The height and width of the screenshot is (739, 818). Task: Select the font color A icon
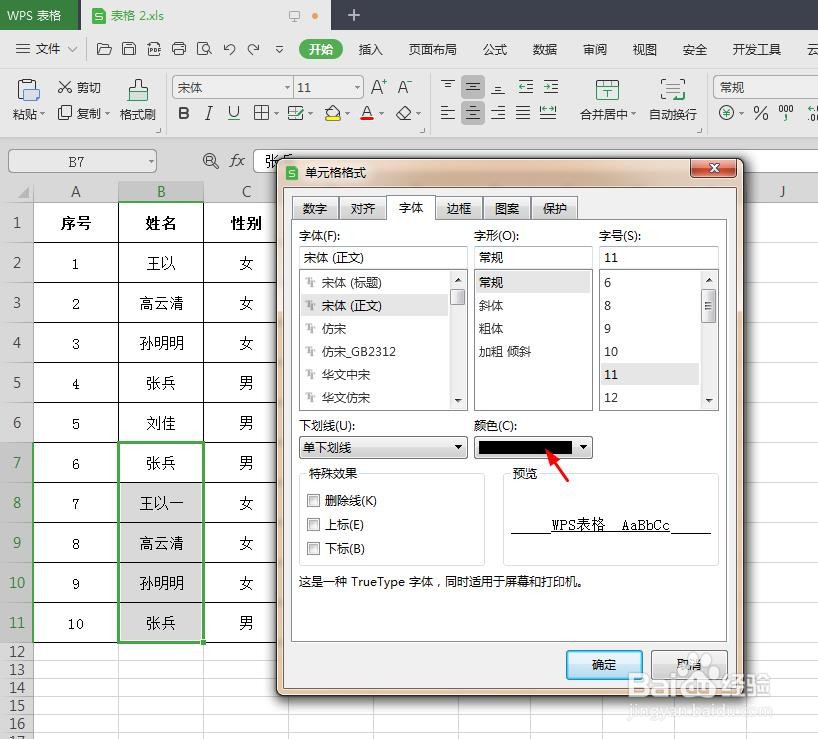pos(368,113)
